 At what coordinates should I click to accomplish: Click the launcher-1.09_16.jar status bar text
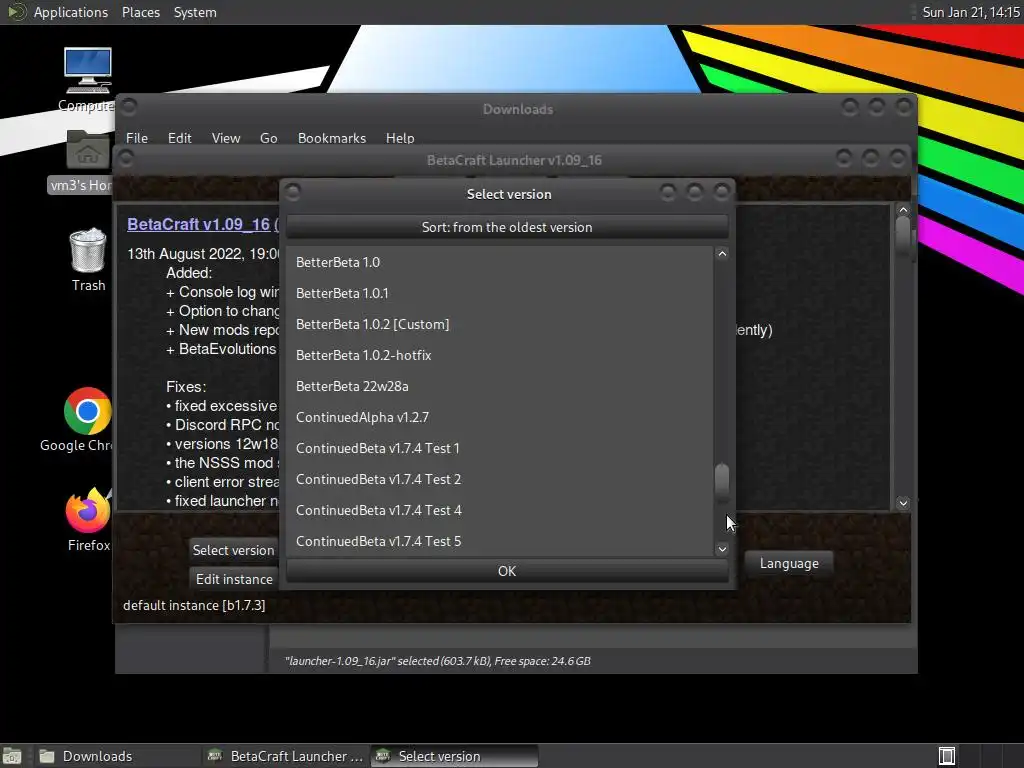438,661
